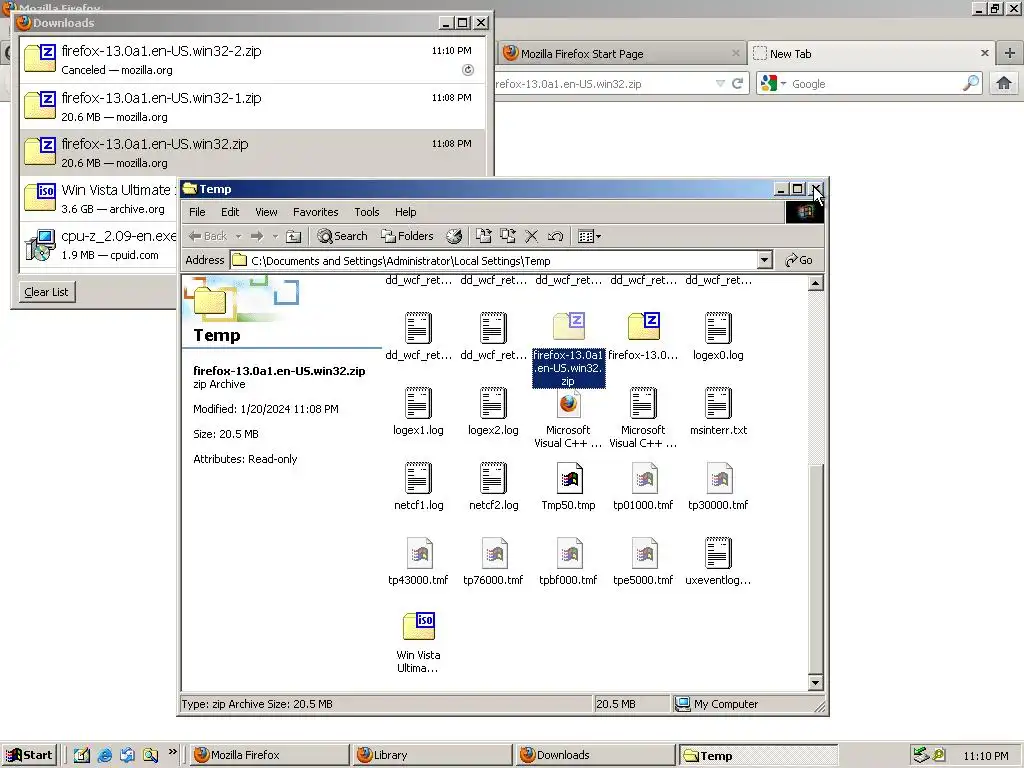Open the Favorites menu
The height and width of the screenshot is (768, 1024).
point(315,212)
